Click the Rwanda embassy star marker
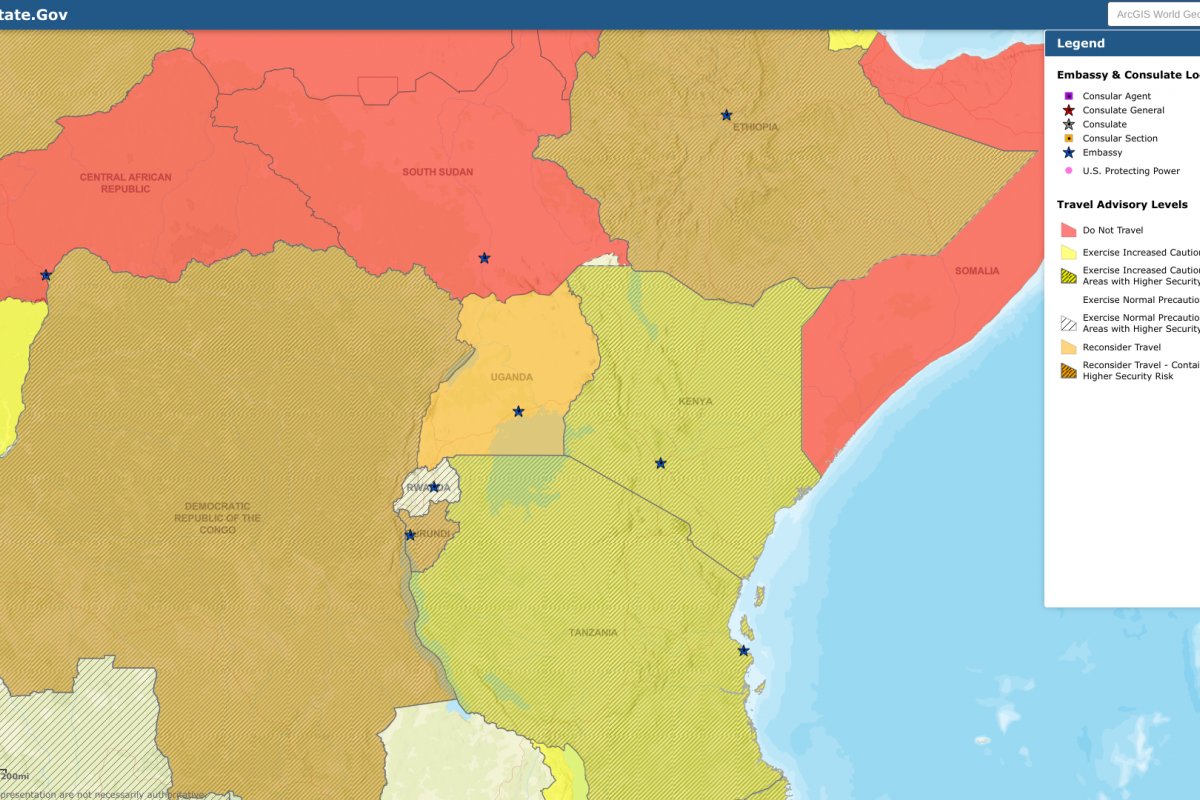The height and width of the screenshot is (800, 1200). click(x=434, y=487)
